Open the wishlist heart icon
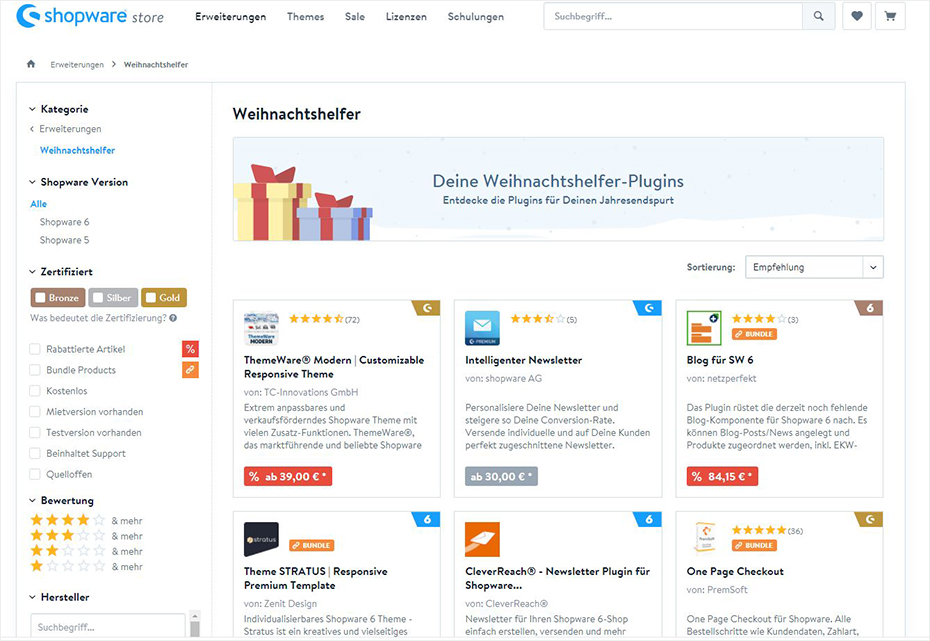Image resolution: width=930 pixels, height=641 pixels. pyautogui.click(x=856, y=17)
